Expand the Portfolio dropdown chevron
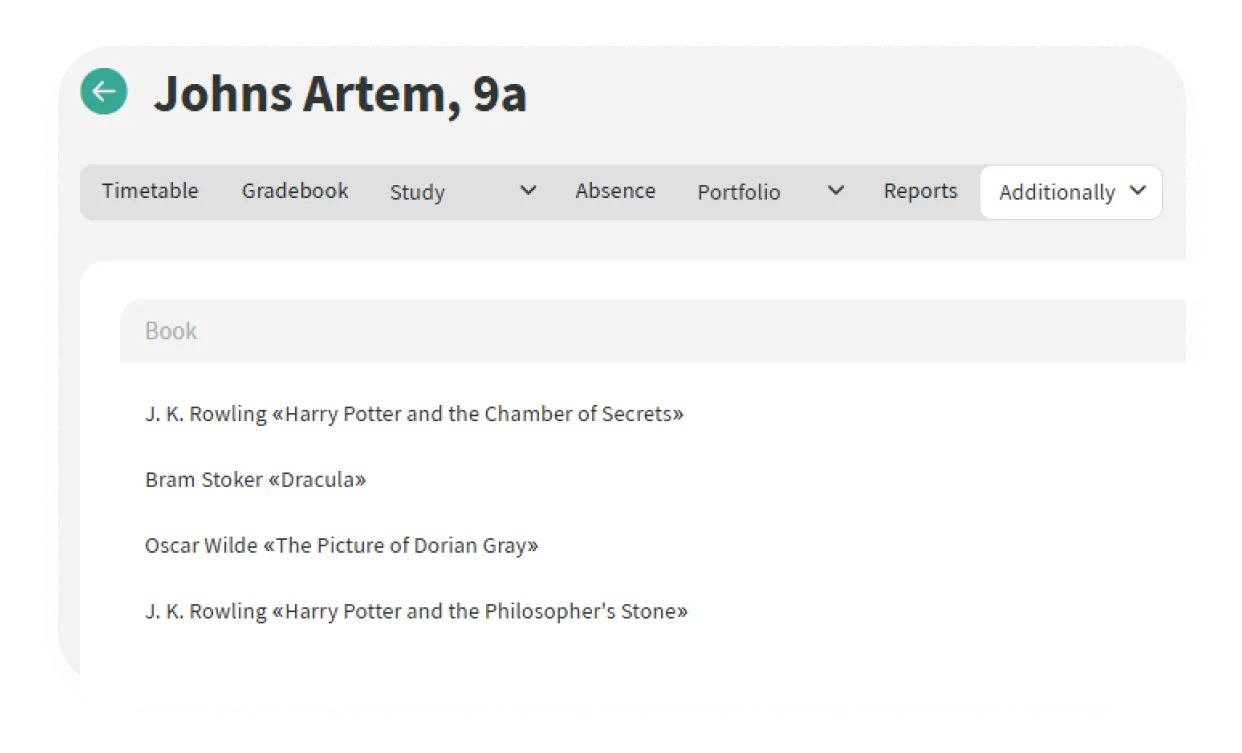 click(x=836, y=191)
